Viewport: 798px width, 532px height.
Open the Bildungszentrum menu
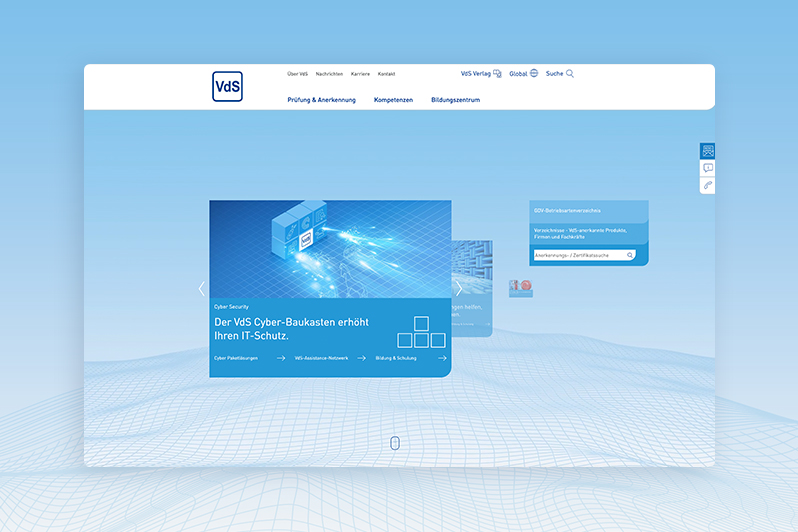click(x=455, y=100)
